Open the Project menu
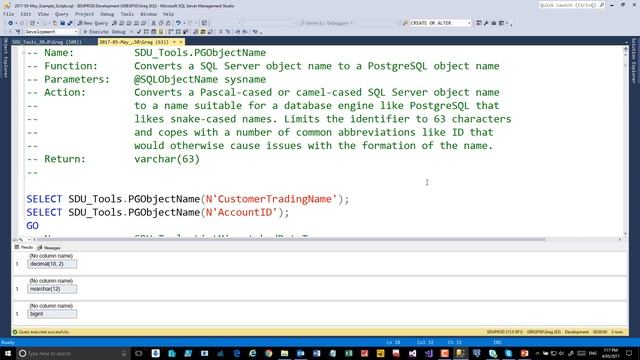 coord(84,14)
